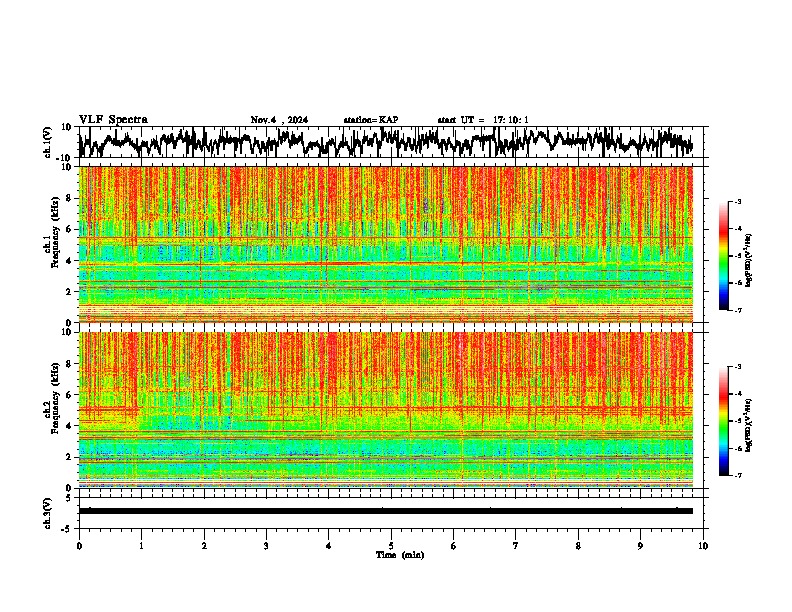The height and width of the screenshot is (612, 792).
Task: Click time axis tick label "9"
Action: pyautogui.click(x=640, y=546)
